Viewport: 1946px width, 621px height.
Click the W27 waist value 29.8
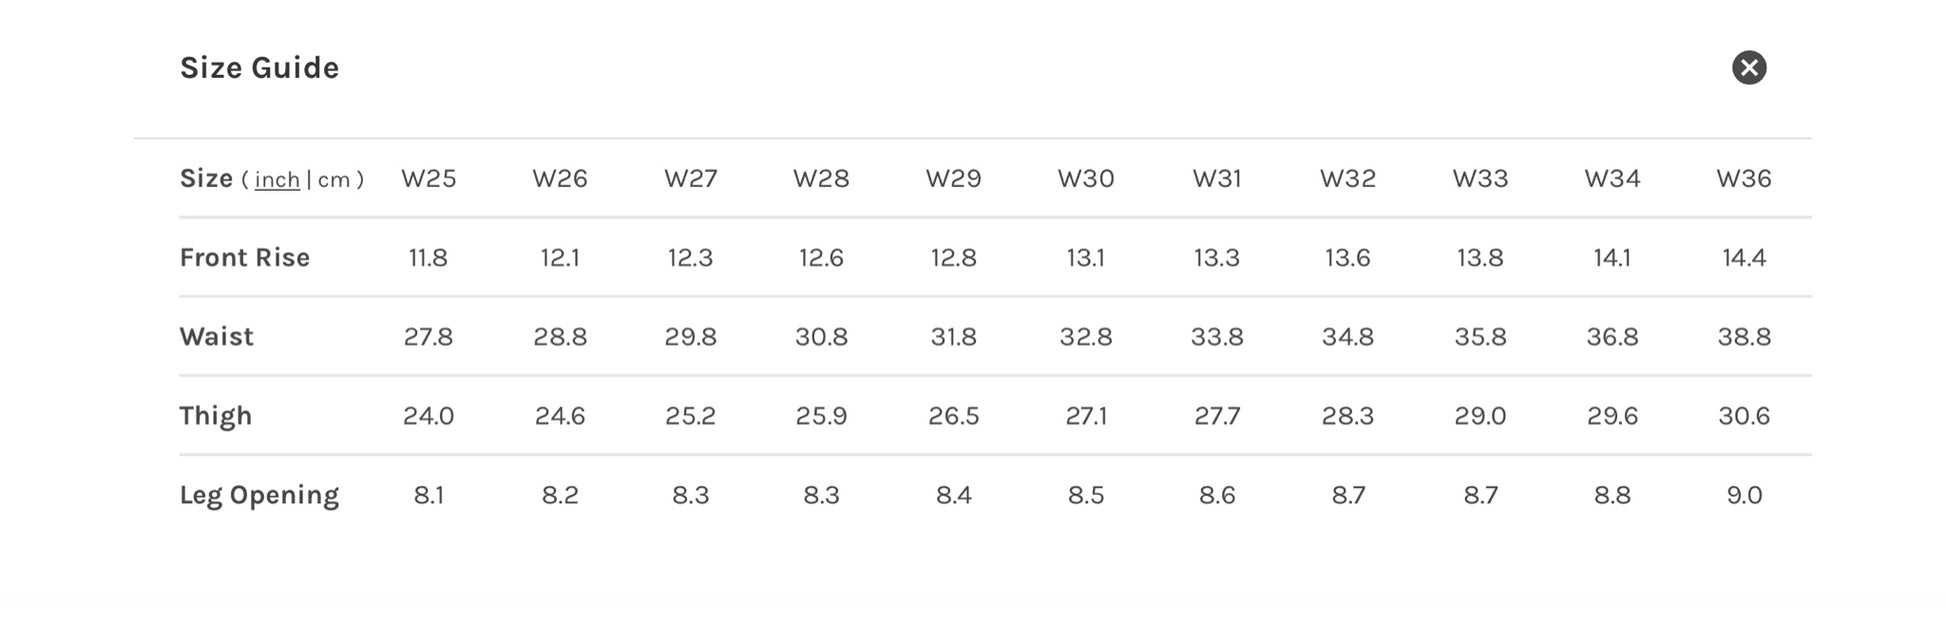690,337
